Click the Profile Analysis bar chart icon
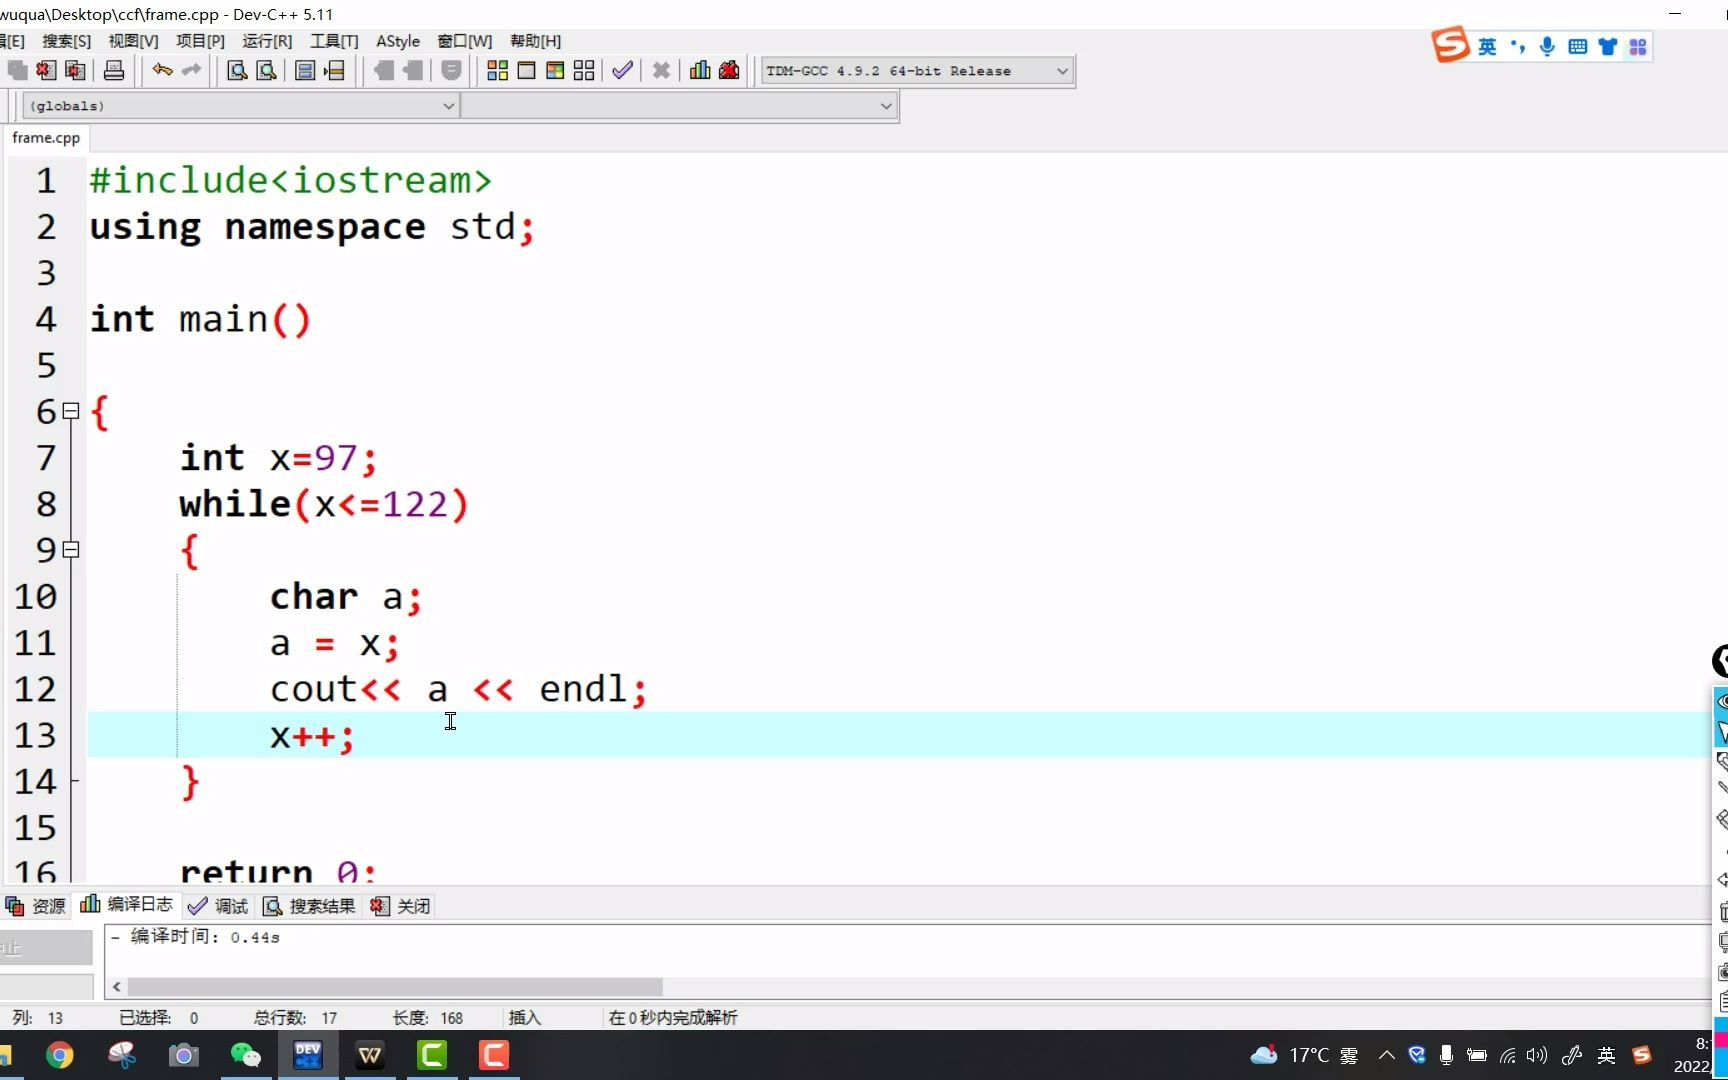 click(x=700, y=70)
